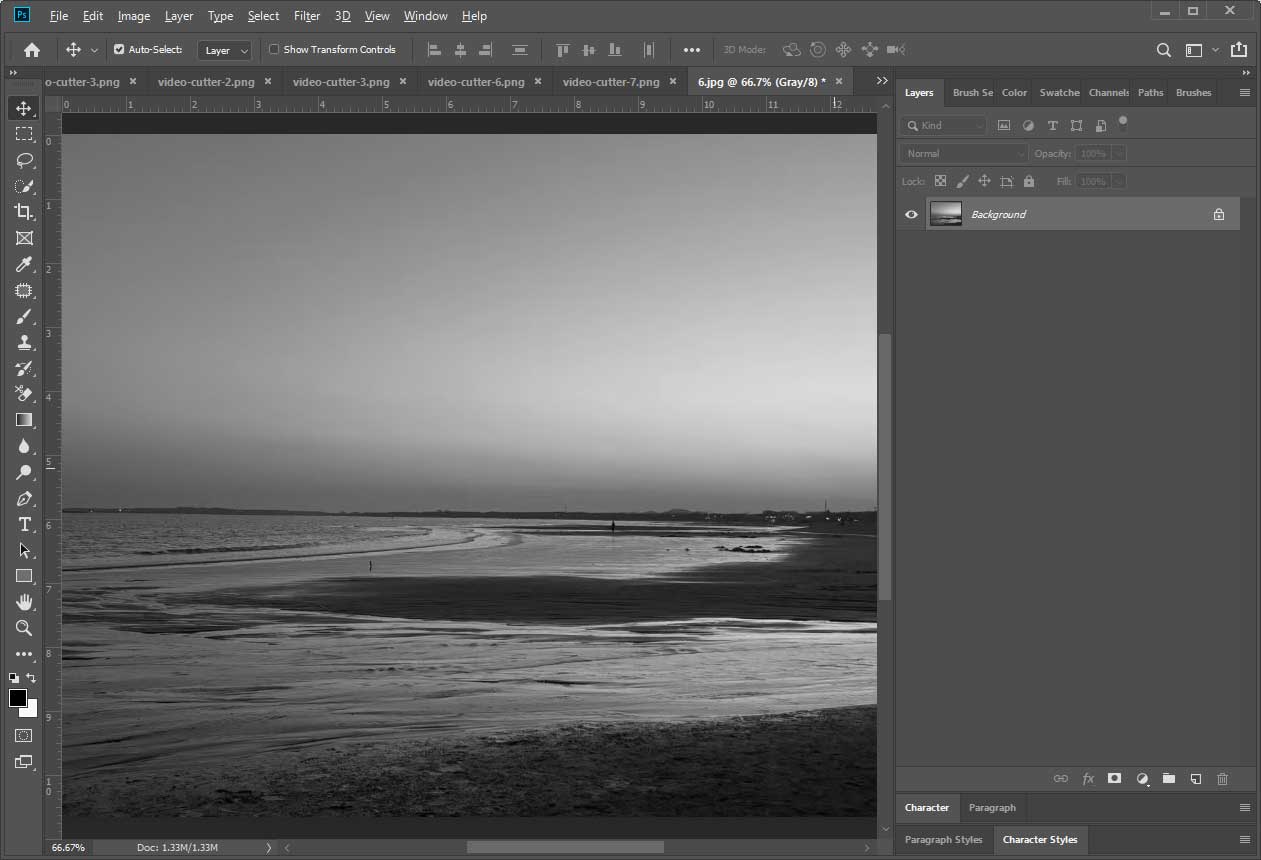Hide the Background layer visibility
1261x860 pixels.
pyautogui.click(x=911, y=214)
